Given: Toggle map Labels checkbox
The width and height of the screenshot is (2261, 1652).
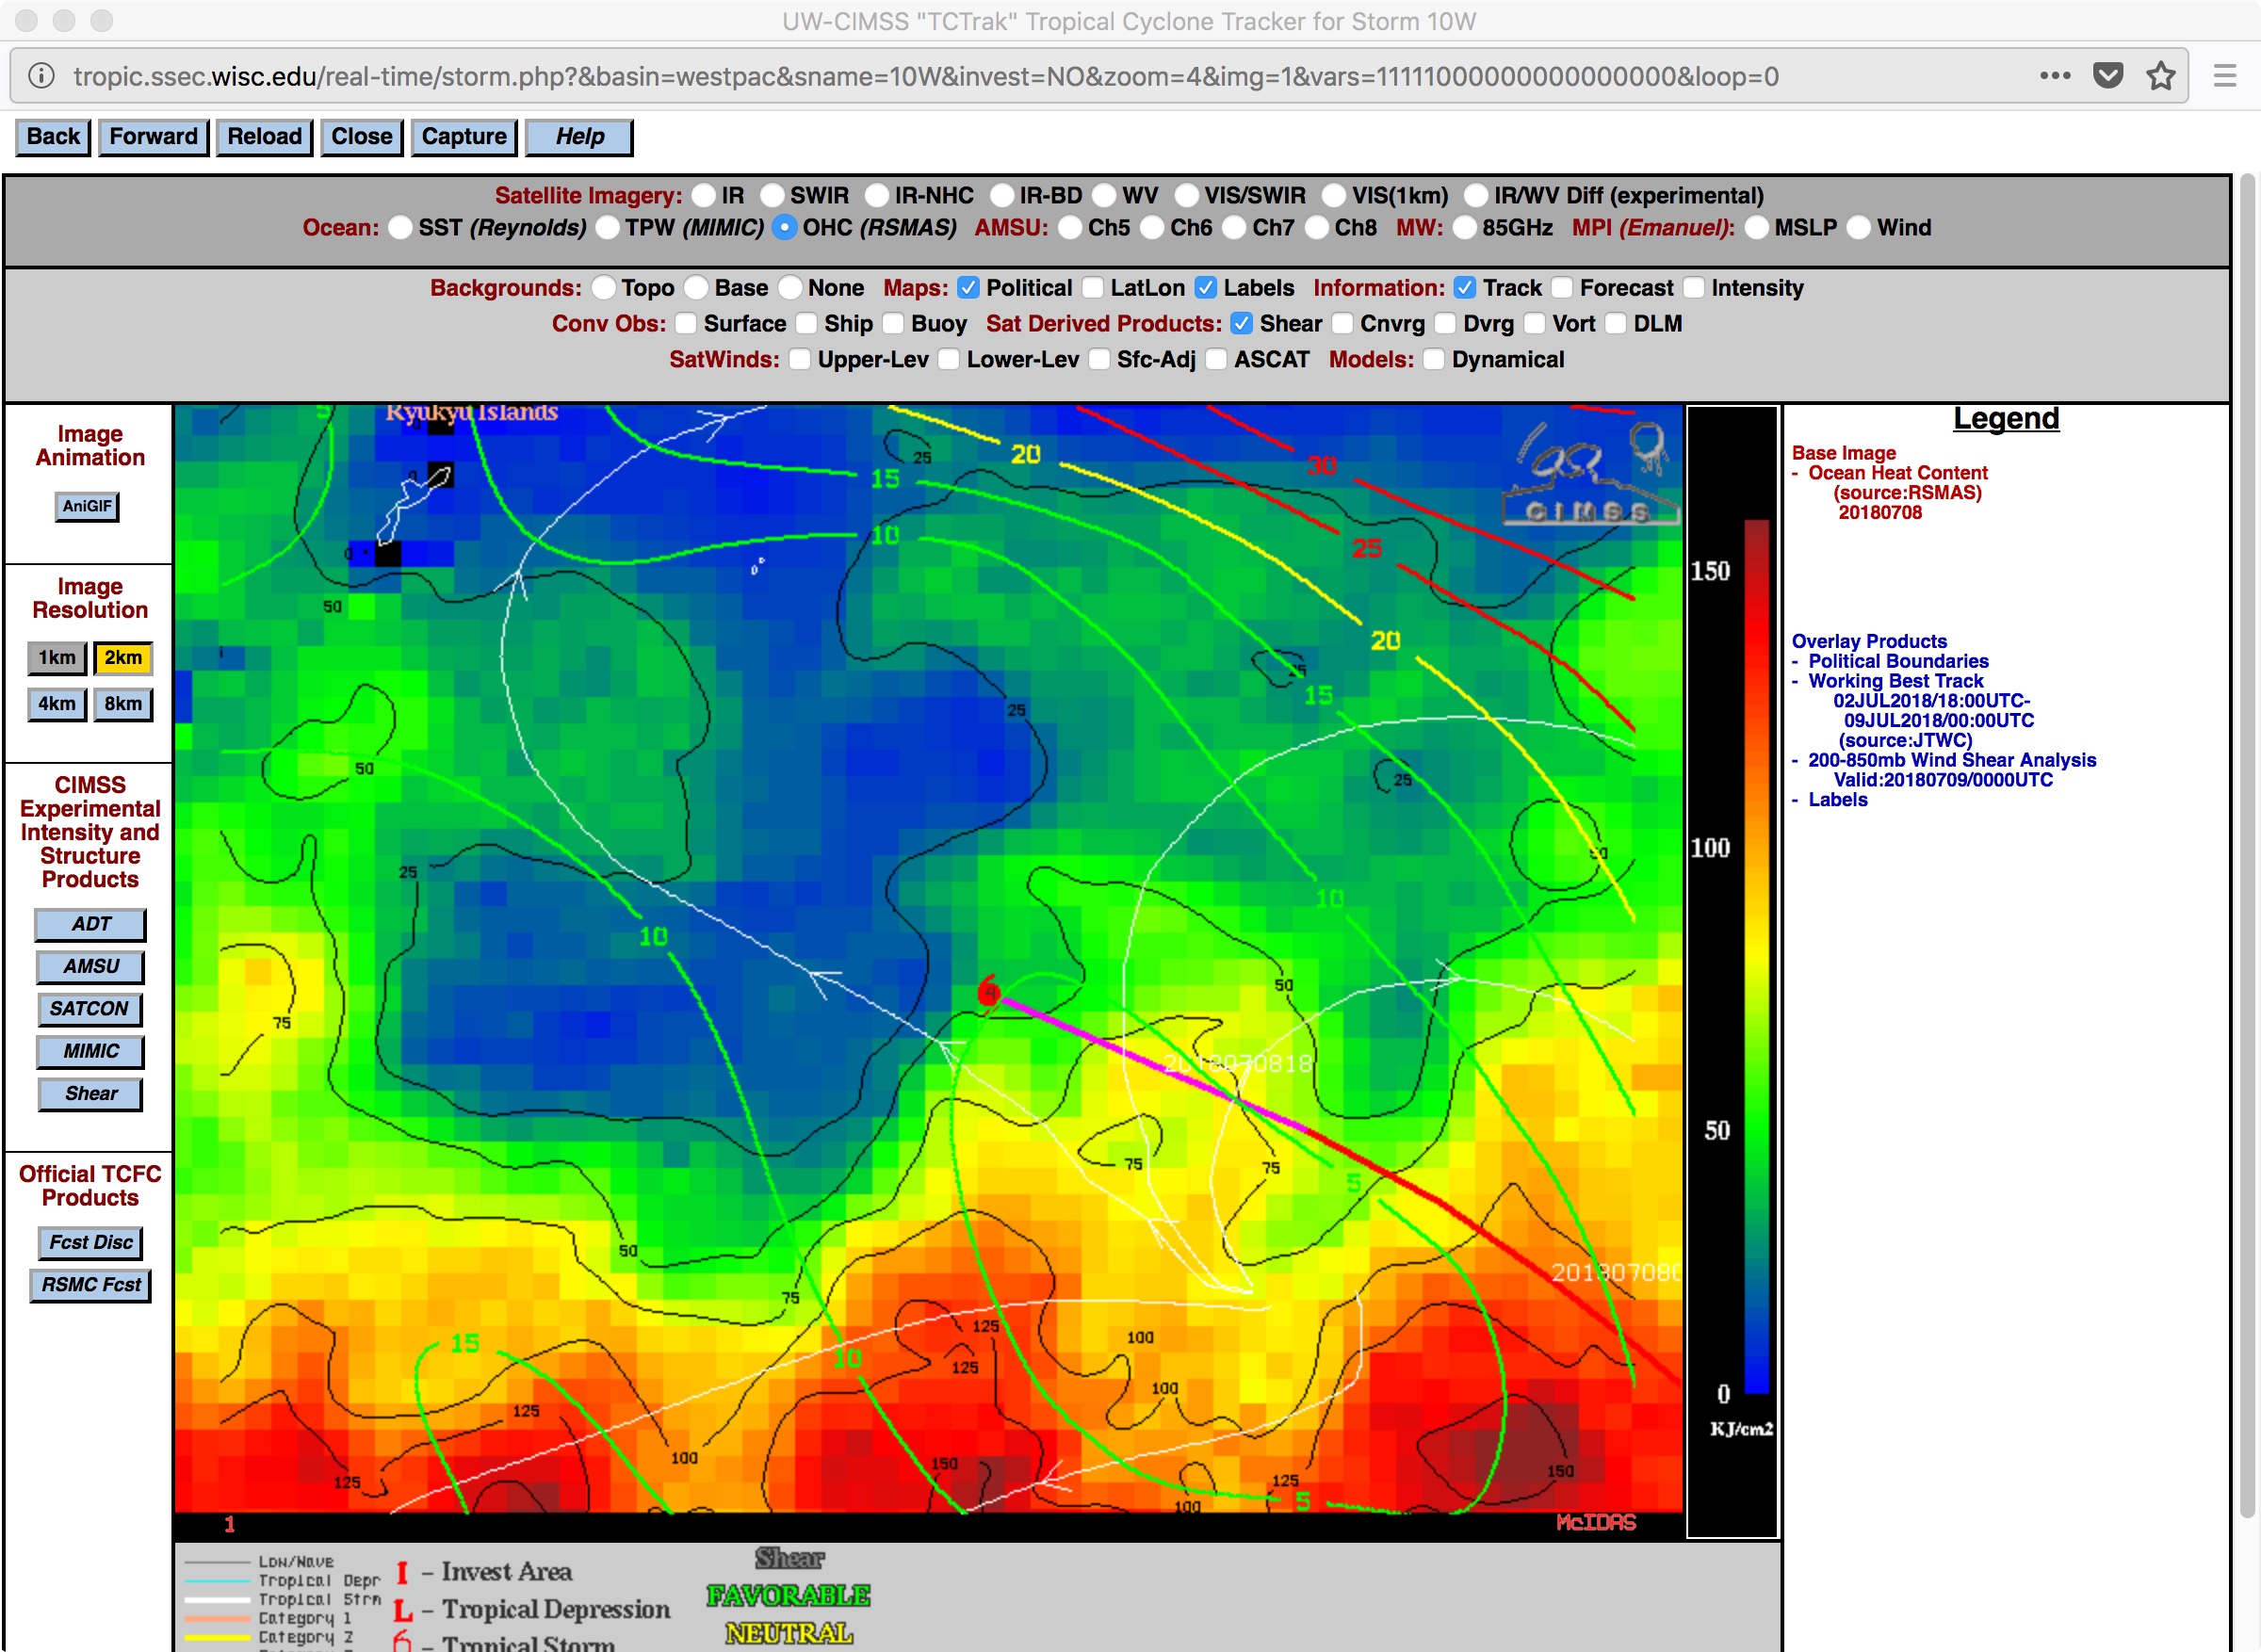Looking at the screenshot, I should pos(1206,288).
